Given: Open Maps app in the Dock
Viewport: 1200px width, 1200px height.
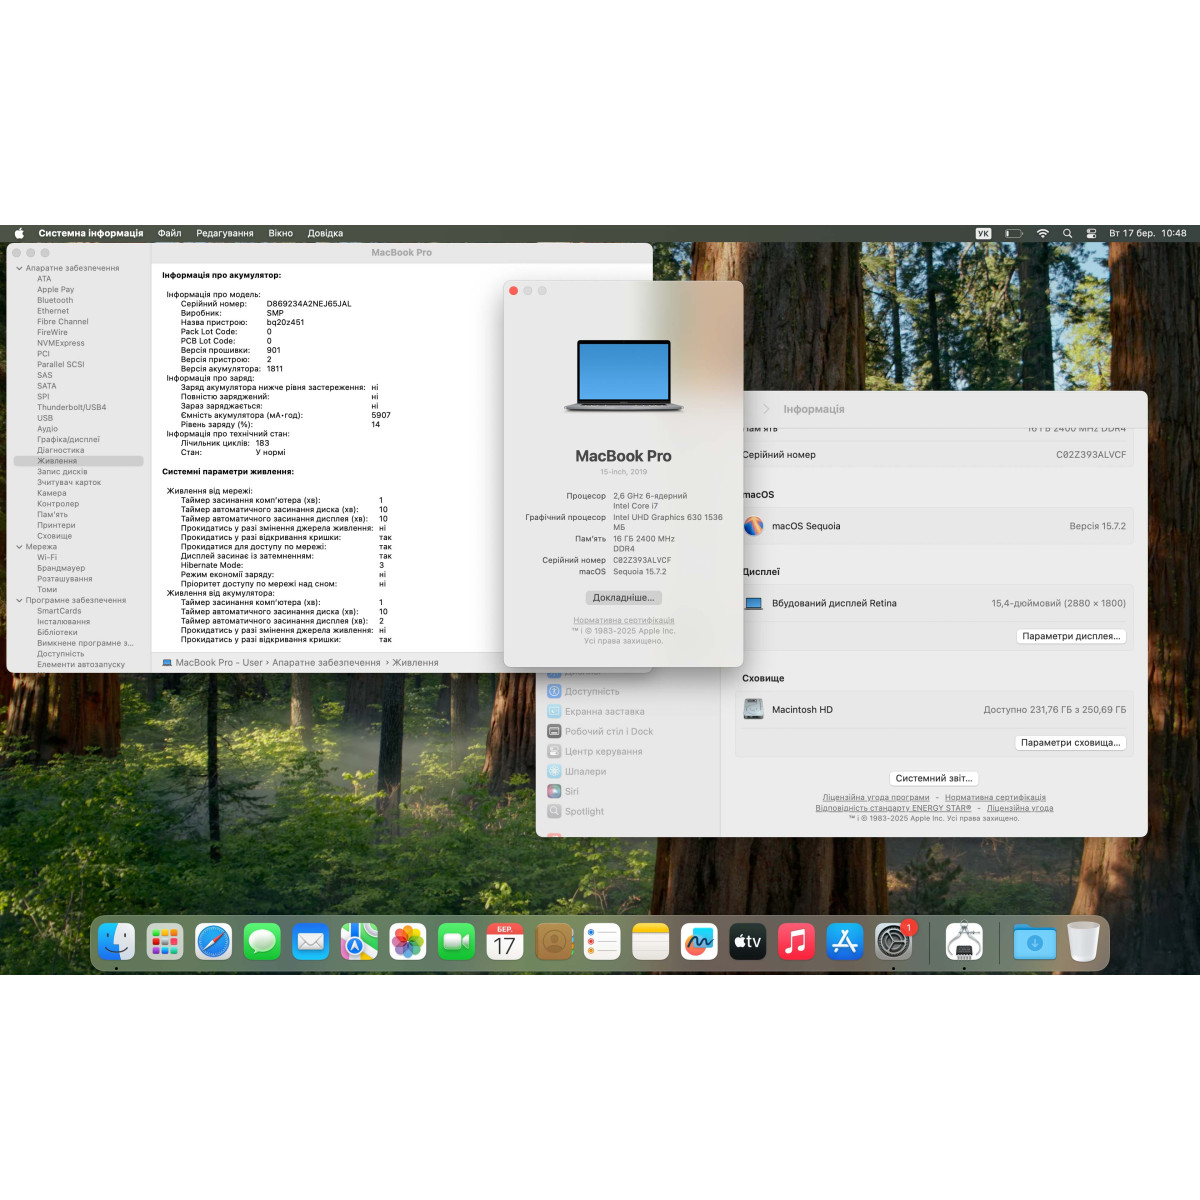Looking at the screenshot, I should point(359,941).
